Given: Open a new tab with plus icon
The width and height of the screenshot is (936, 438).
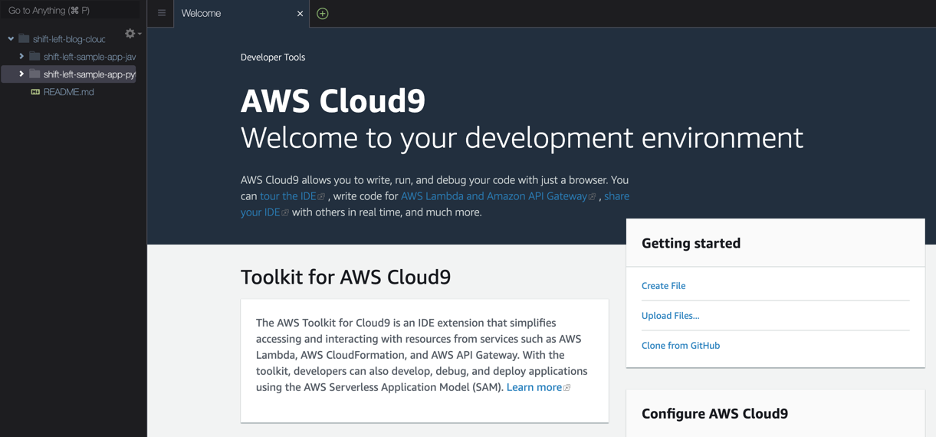Looking at the screenshot, I should 322,13.
